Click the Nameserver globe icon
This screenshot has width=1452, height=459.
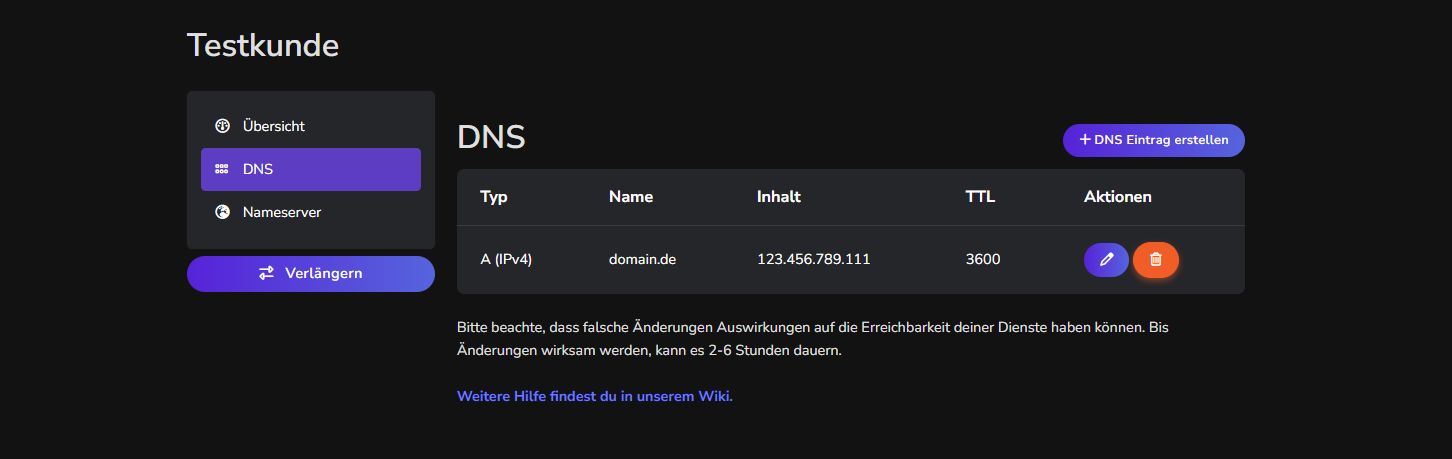pyautogui.click(x=222, y=212)
